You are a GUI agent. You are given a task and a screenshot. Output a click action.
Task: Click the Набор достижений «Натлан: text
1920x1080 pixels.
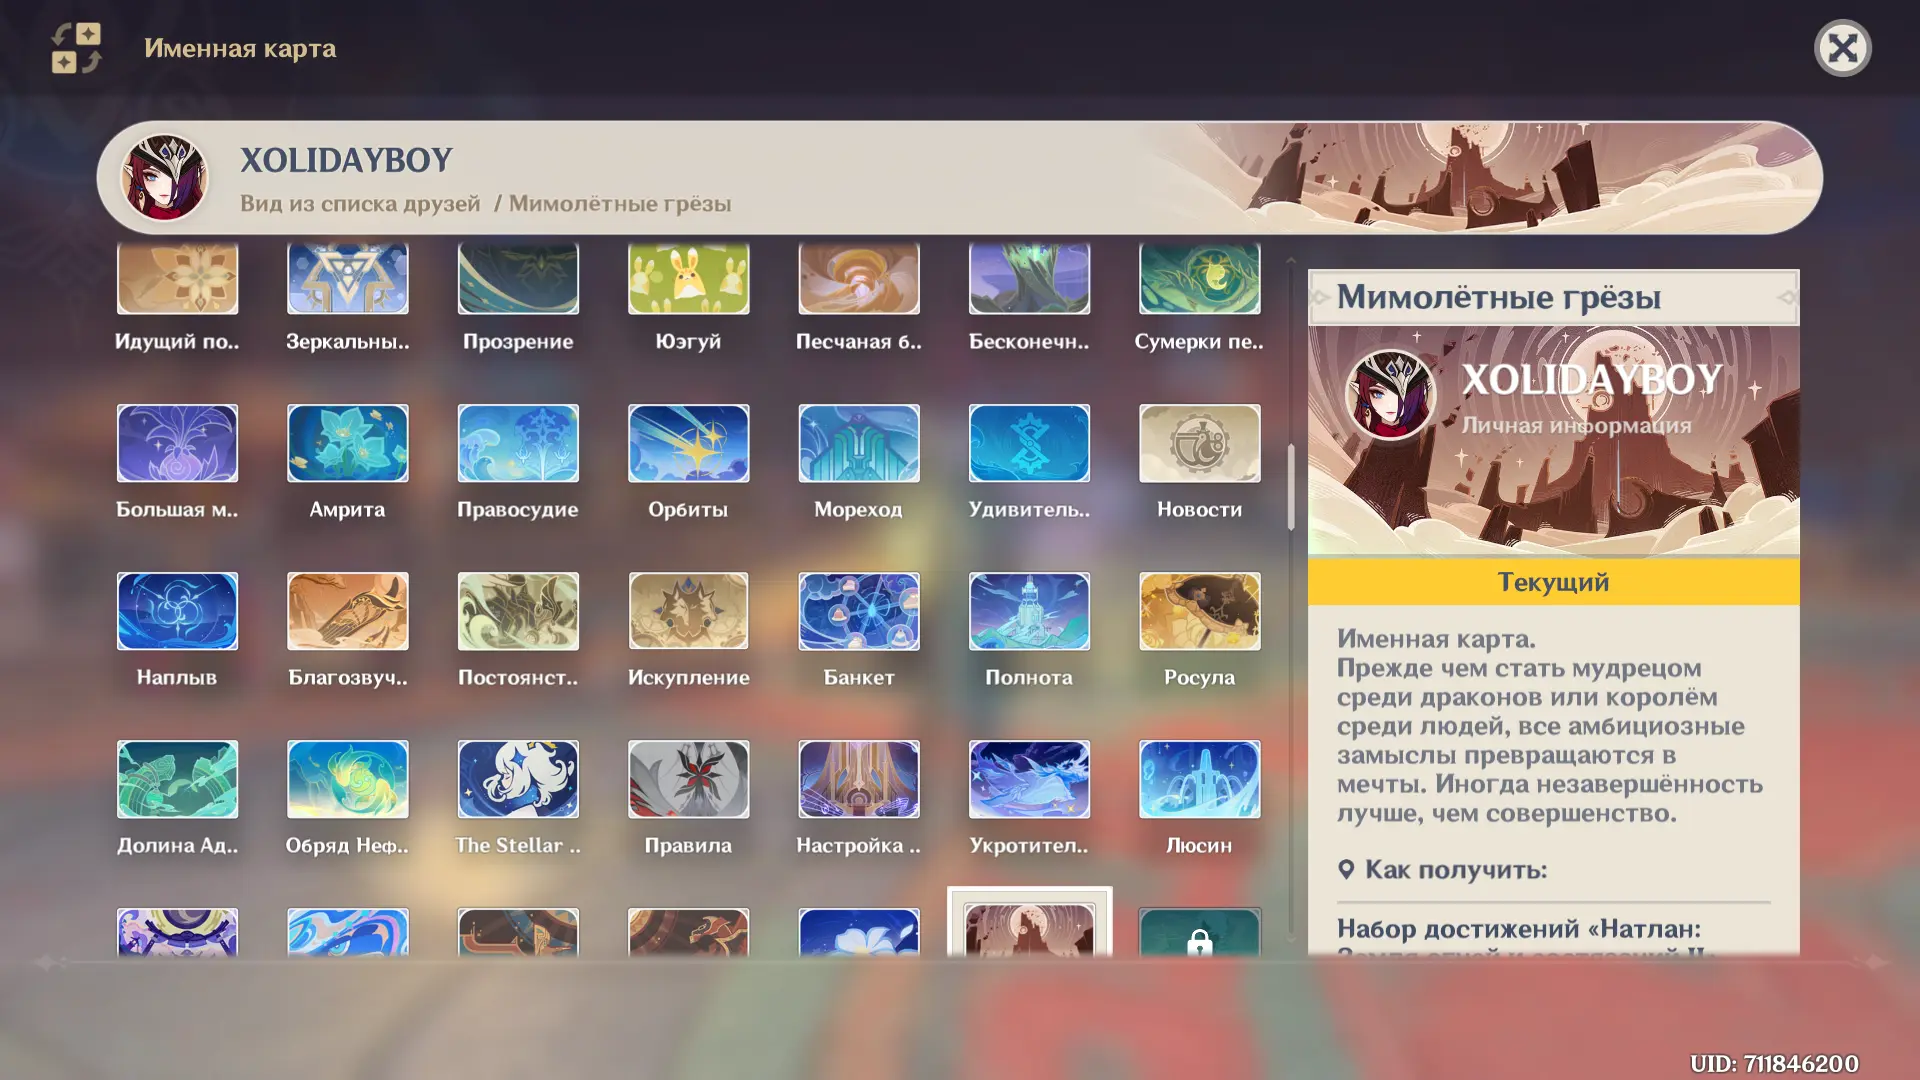point(1518,929)
